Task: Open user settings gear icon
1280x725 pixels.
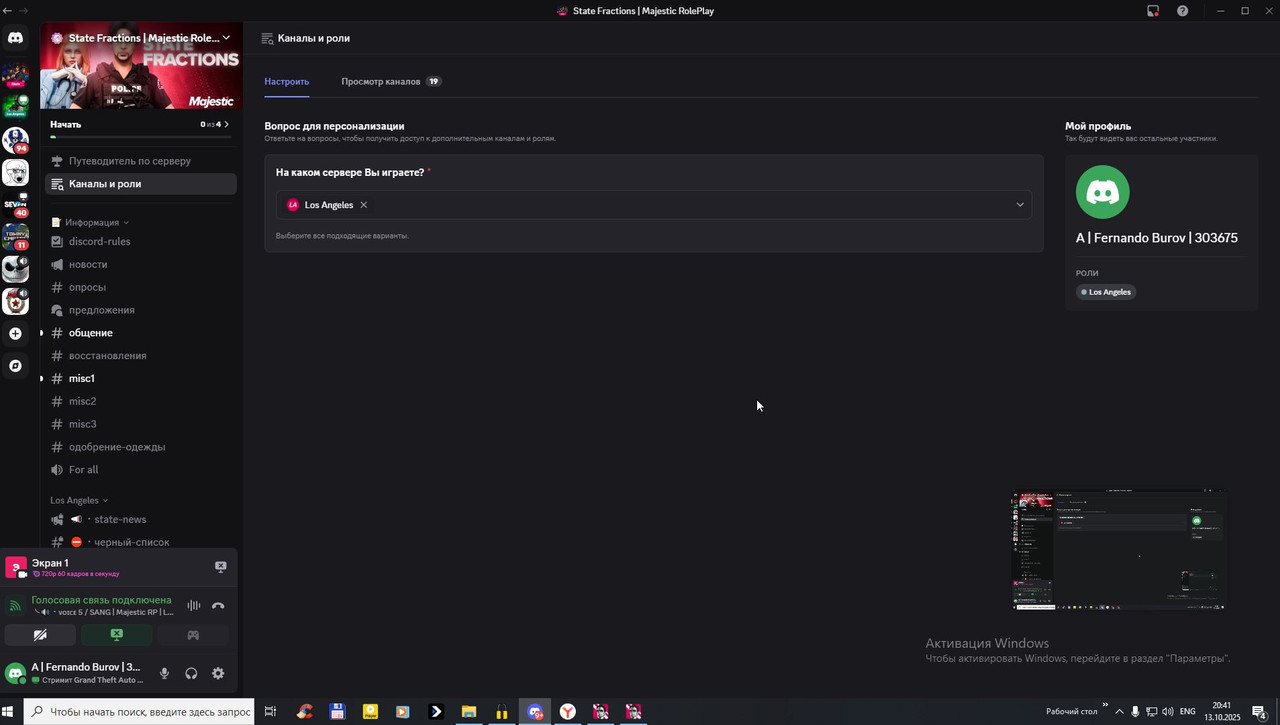Action: tap(218, 673)
